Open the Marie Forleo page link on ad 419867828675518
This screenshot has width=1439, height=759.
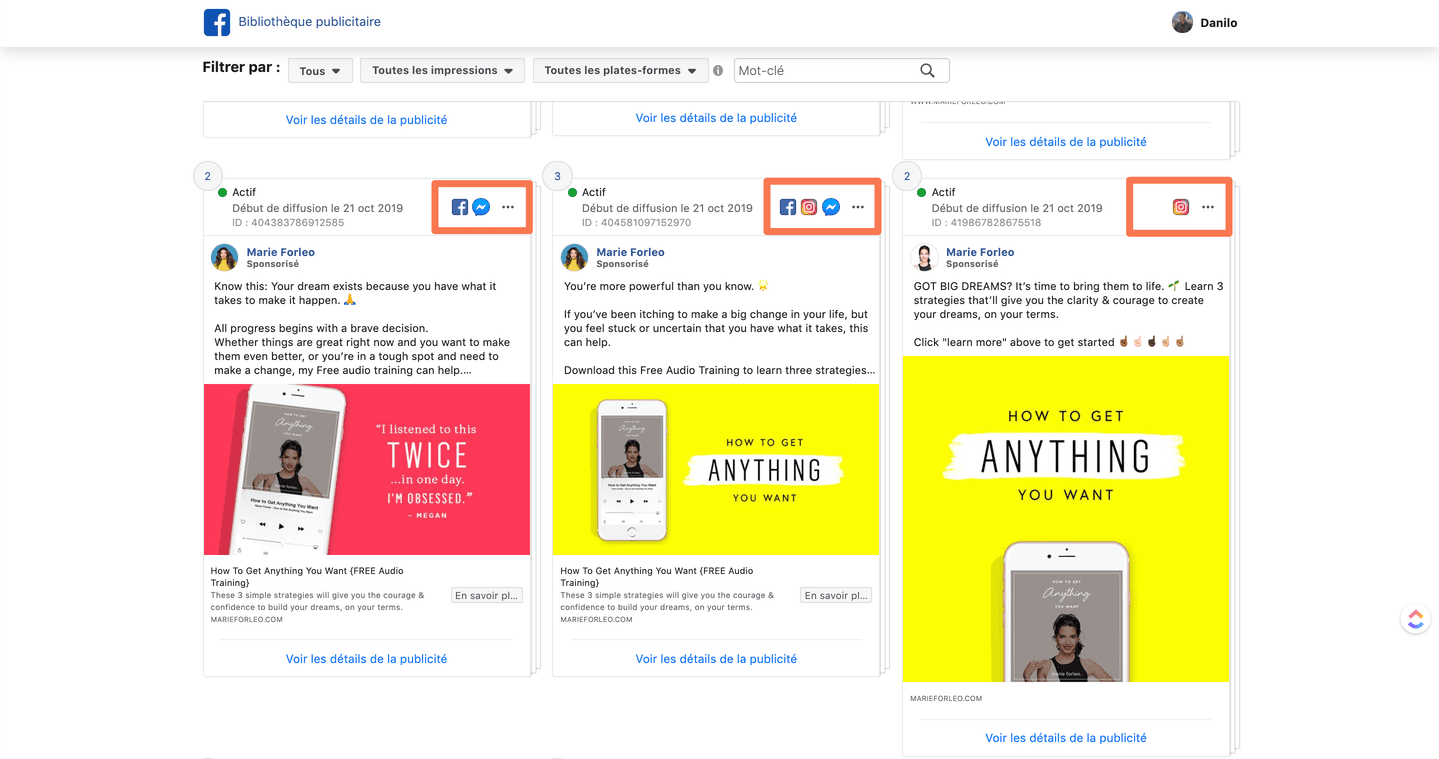[980, 252]
